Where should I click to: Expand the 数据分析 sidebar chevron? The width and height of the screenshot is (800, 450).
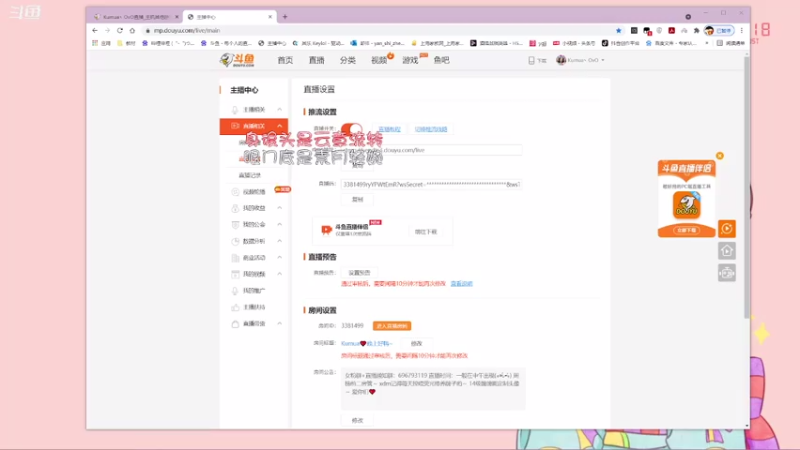coord(280,241)
